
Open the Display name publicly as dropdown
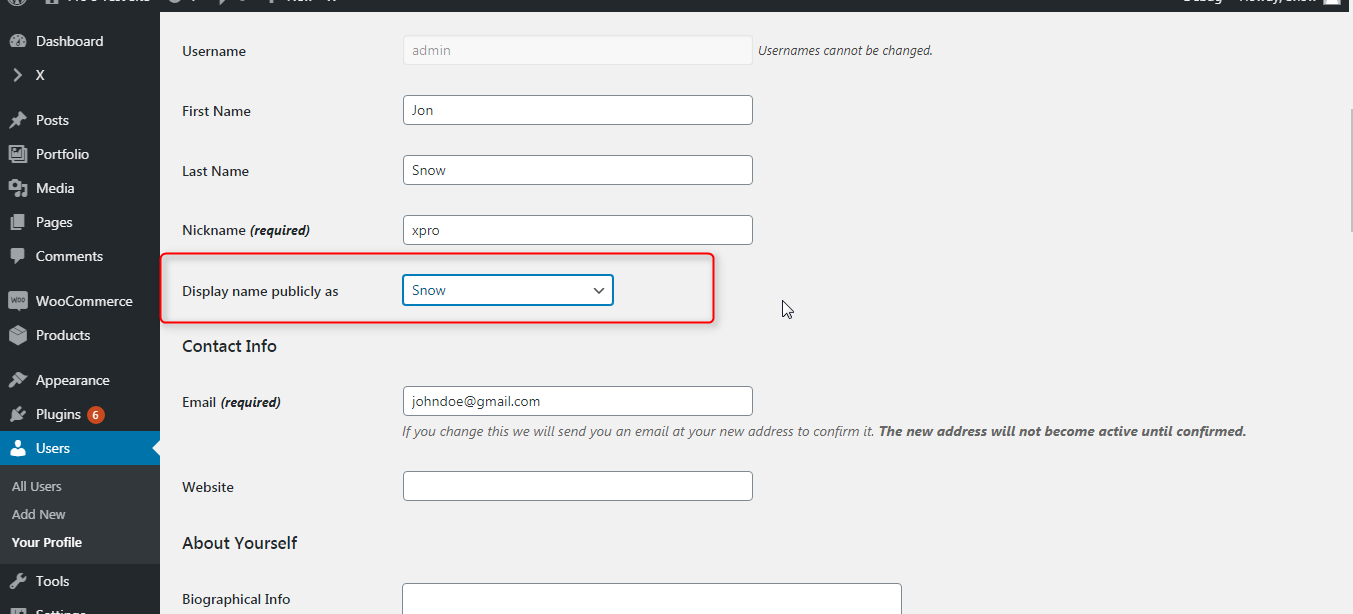[508, 290]
